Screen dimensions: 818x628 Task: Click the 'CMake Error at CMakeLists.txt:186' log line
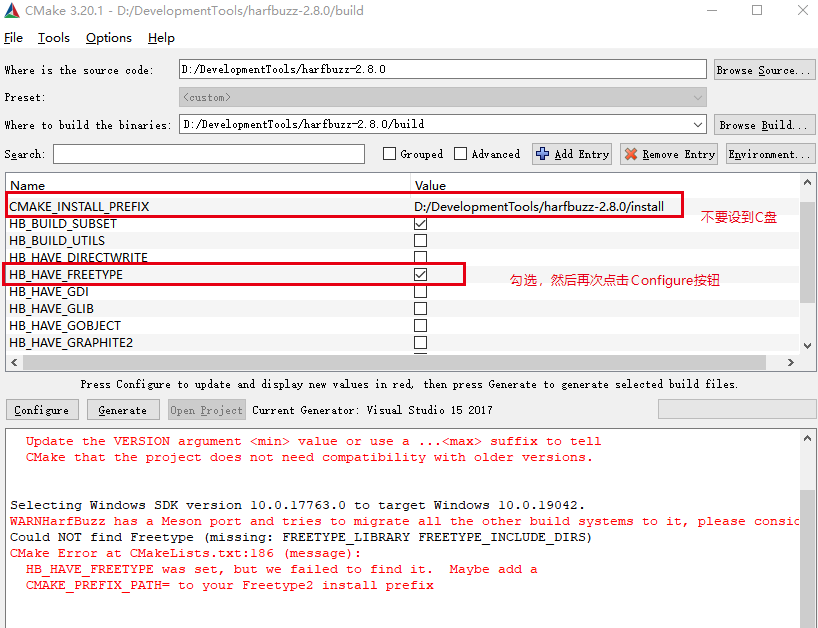click(x=186, y=553)
